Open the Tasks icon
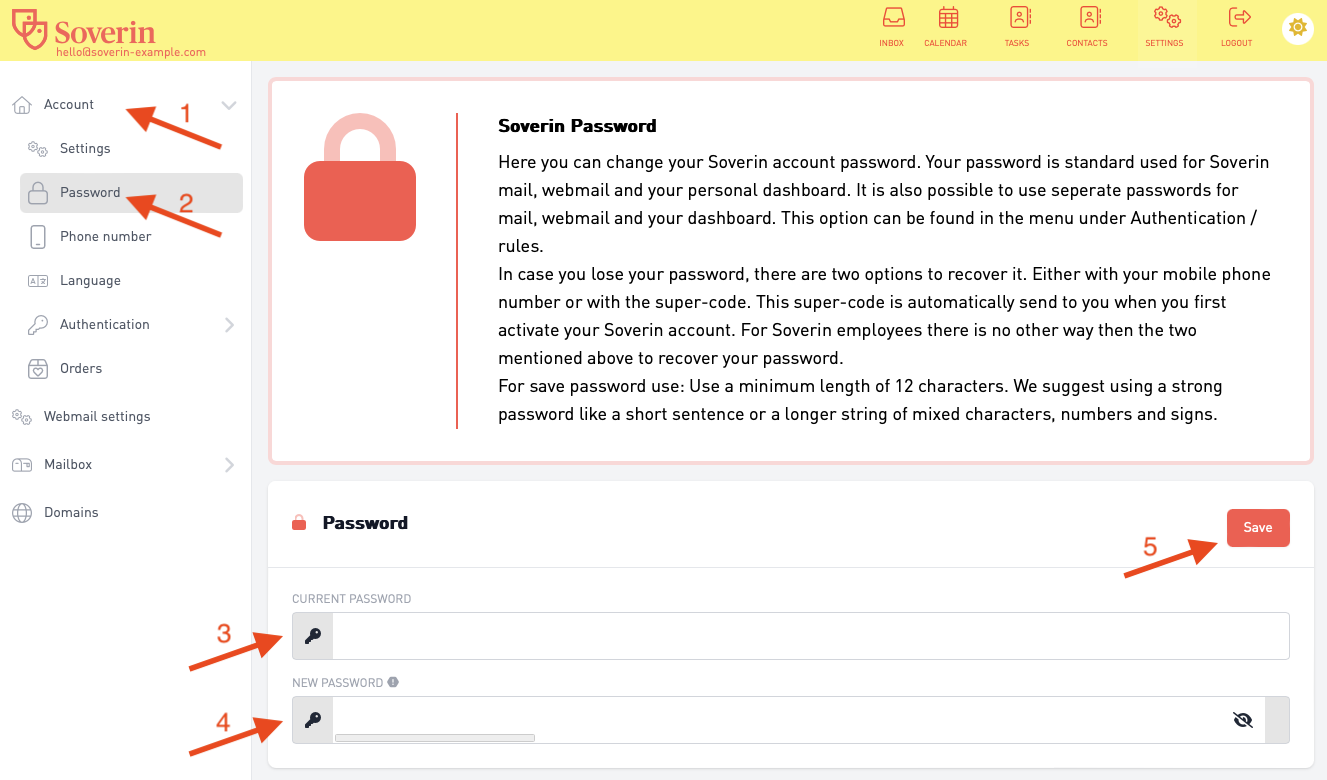Viewport: 1327px width, 780px height. (1019, 18)
